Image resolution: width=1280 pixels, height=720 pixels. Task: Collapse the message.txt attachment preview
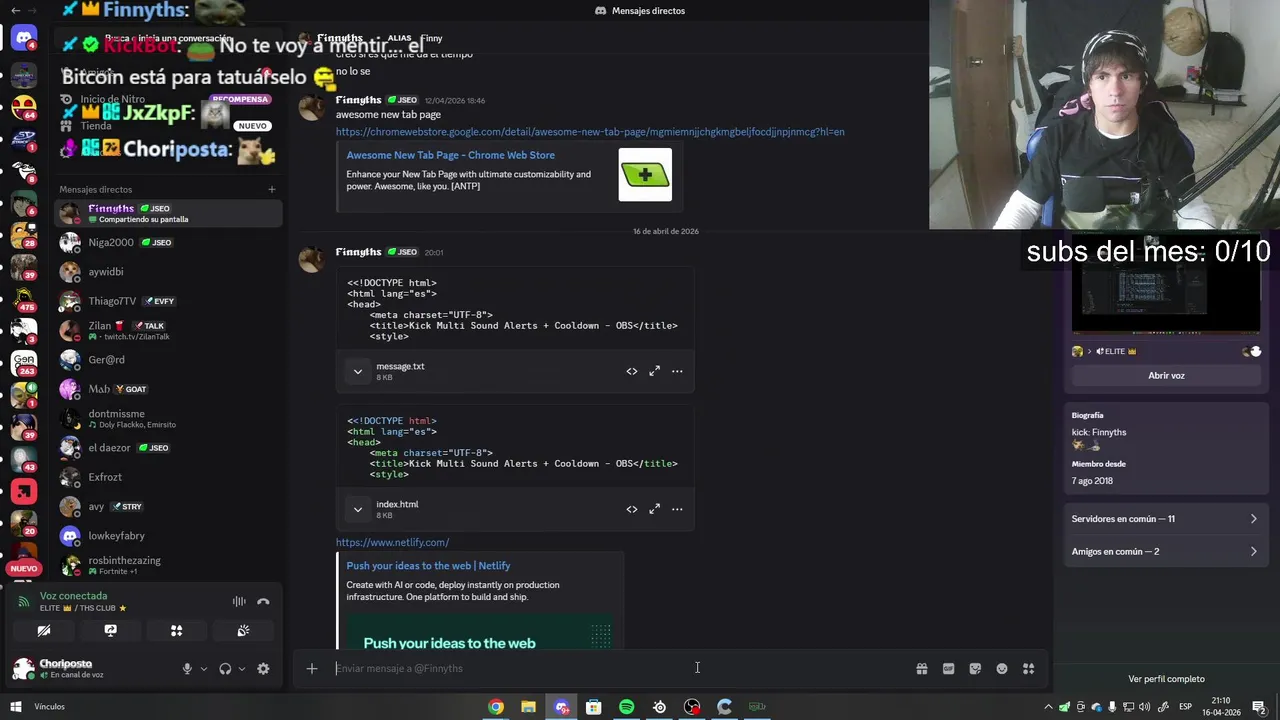pyautogui.click(x=358, y=371)
